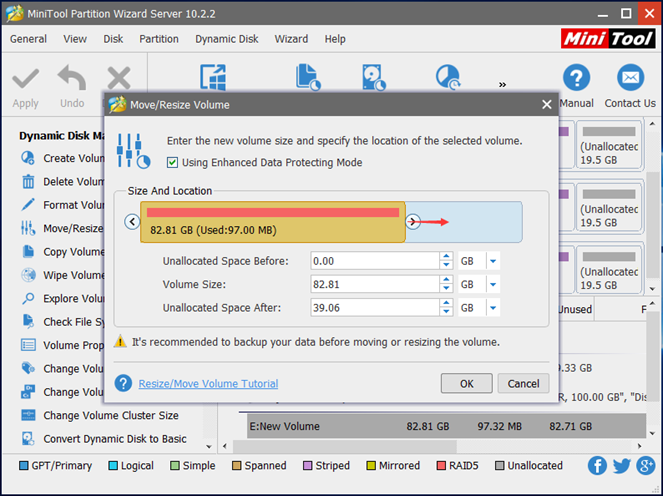This screenshot has height=496, width=664.
Task: Open the Migrate OS toolbar icon
Action: click(213, 77)
